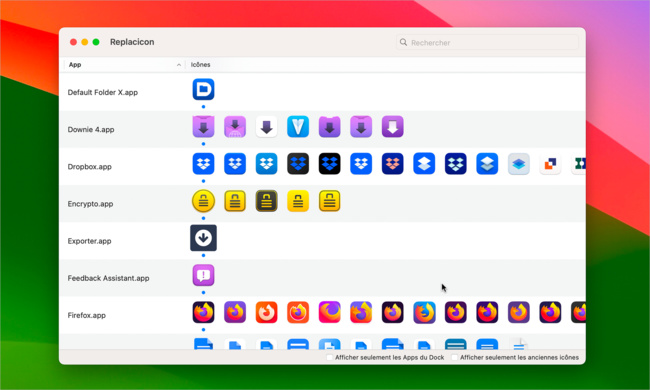This screenshot has width=650, height=390.
Task: Choose the Downie icon with globe envelope
Action: pyautogui.click(x=235, y=126)
